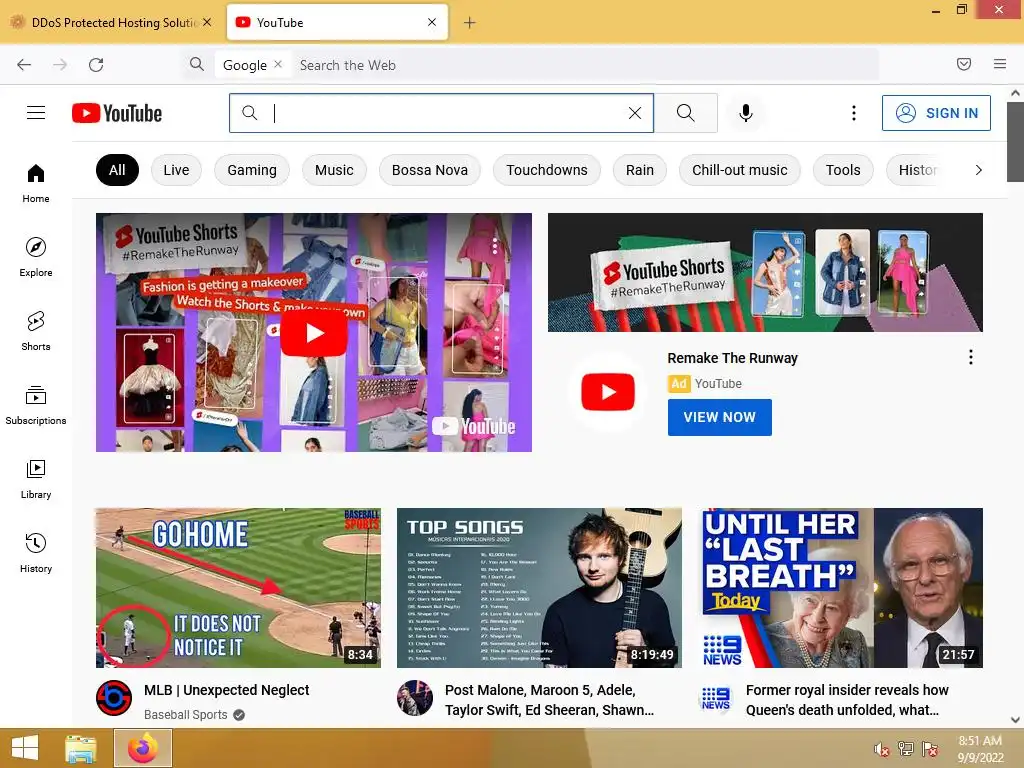Open Library in the sidebar
Viewport: 1024px width, 768px height.
(36, 479)
